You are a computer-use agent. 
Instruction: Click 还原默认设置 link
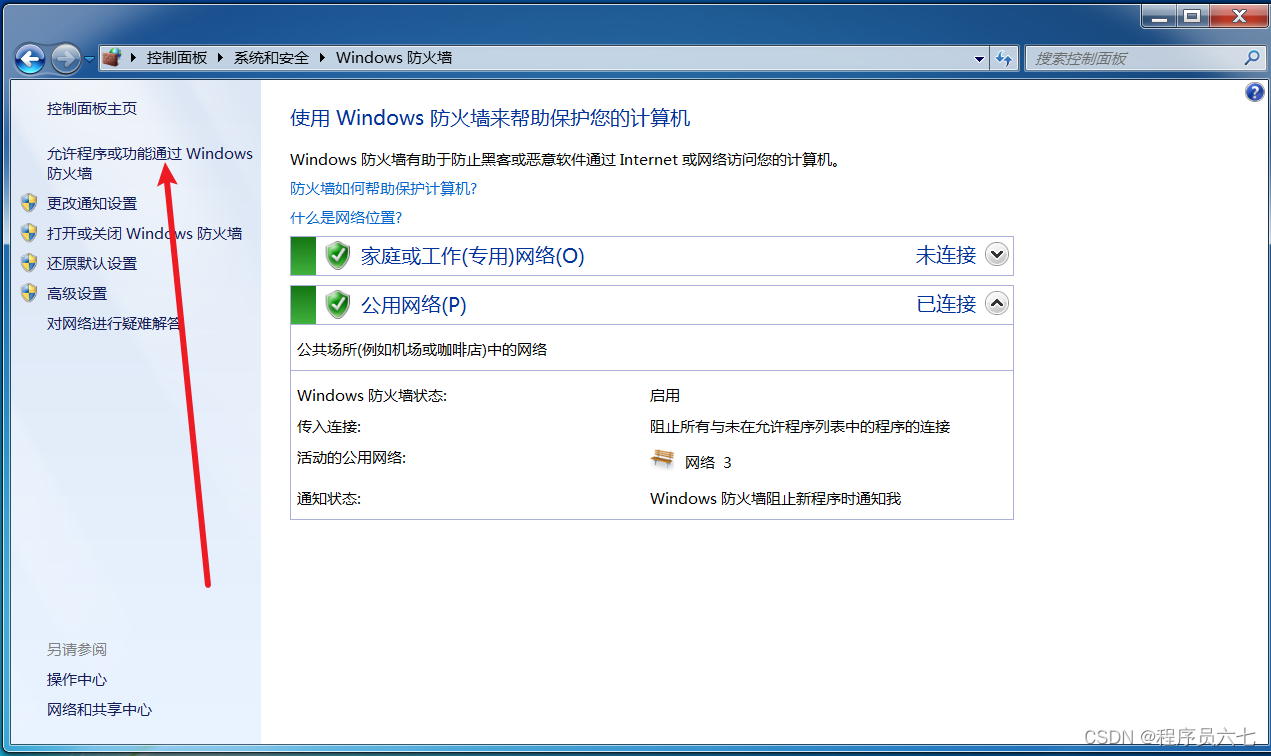[92, 263]
